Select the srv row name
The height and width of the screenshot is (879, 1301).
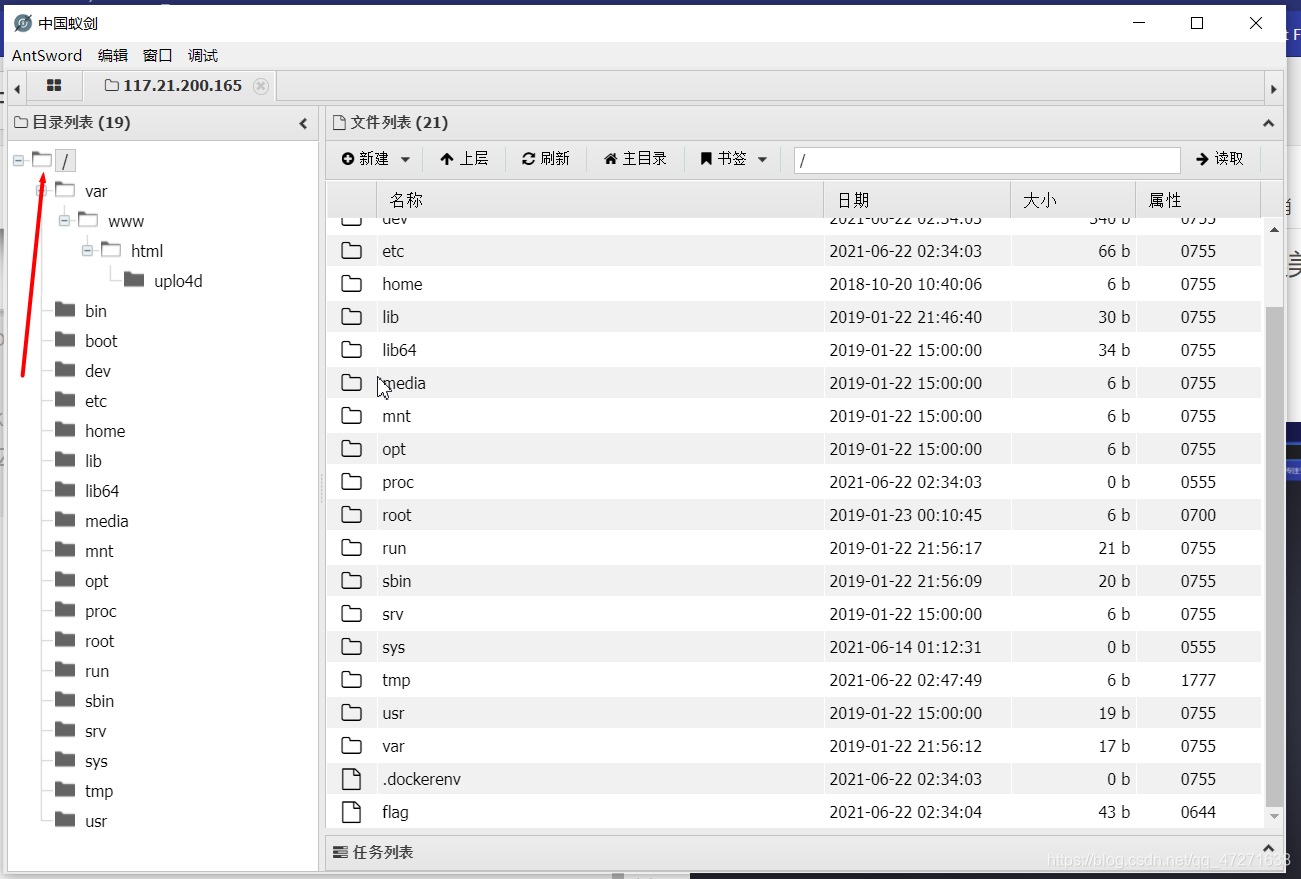coord(393,614)
